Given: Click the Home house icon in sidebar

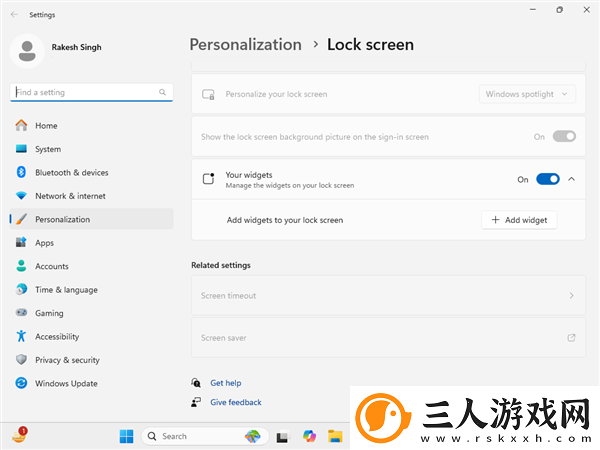Looking at the screenshot, I should (x=21, y=126).
